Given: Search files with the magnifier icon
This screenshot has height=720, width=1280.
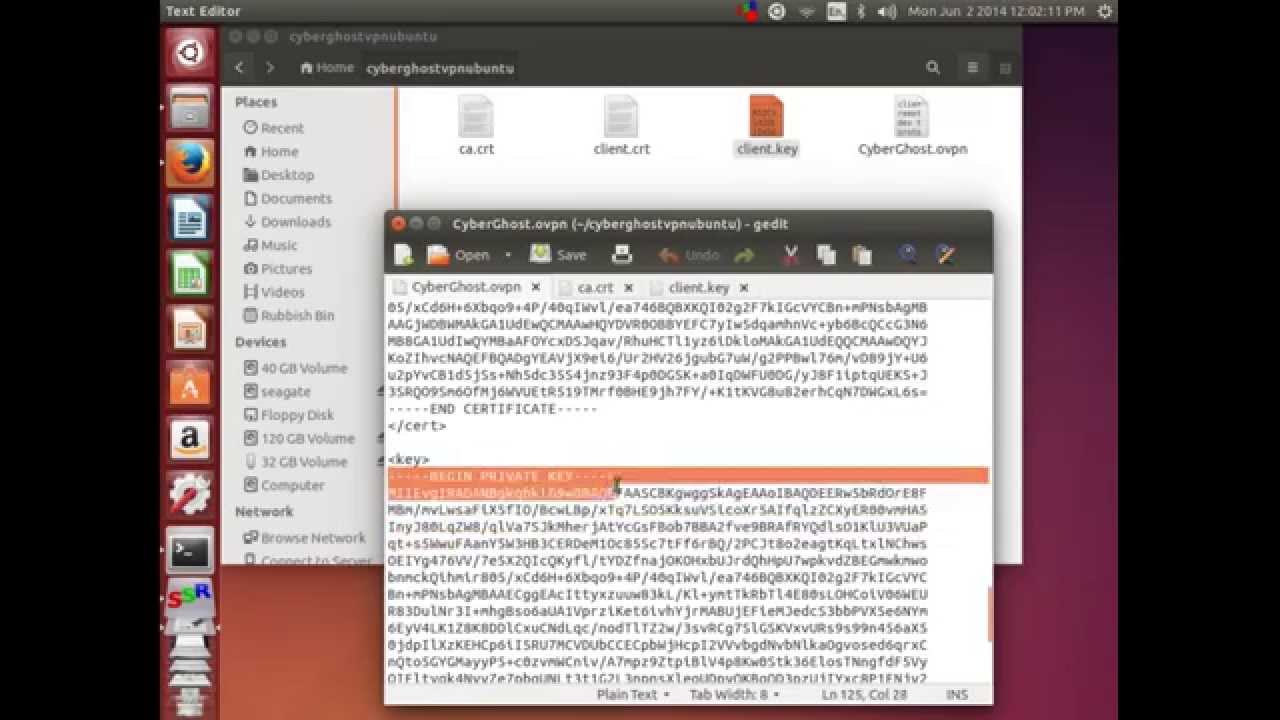Looking at the screenshot, I should [x=933, y=68].
